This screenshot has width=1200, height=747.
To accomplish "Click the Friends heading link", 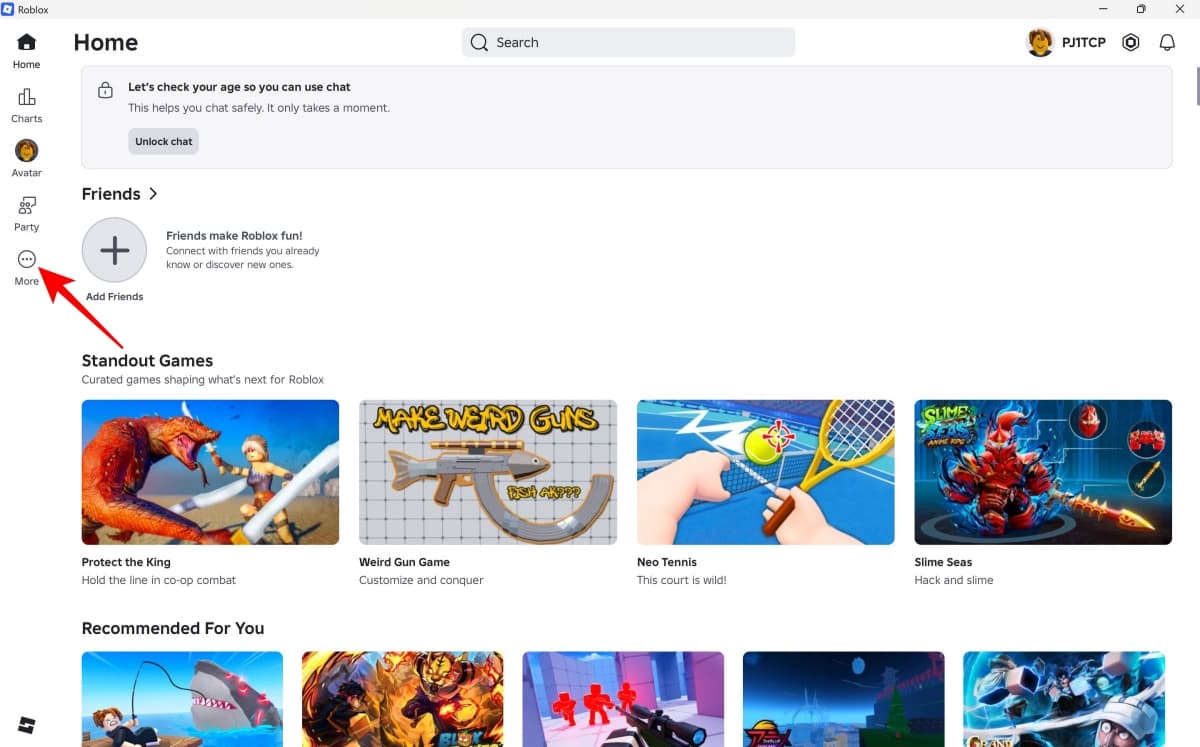I will 111,194.
